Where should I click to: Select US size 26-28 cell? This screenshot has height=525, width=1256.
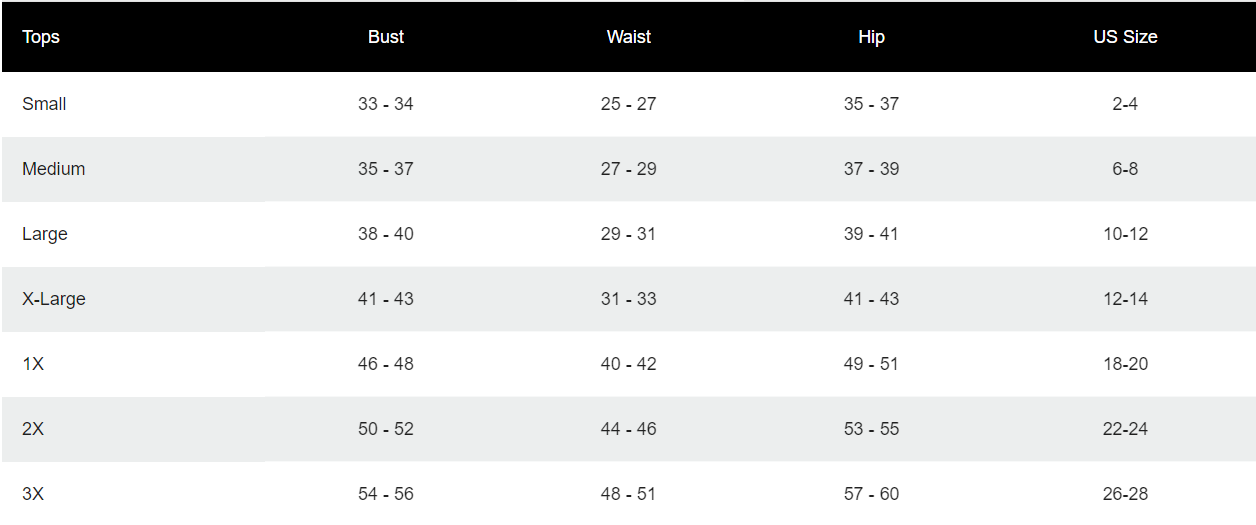tap(1125, 494)
